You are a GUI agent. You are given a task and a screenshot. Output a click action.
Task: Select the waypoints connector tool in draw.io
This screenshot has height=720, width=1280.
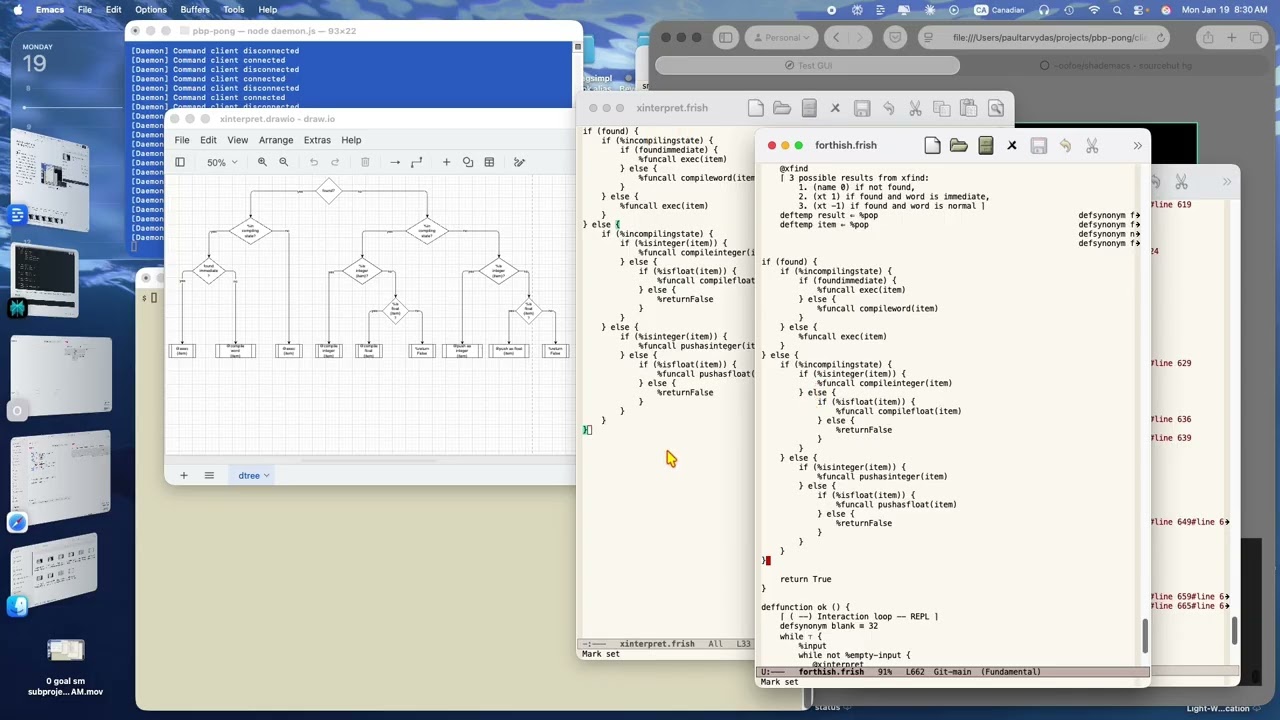[417, 162]
